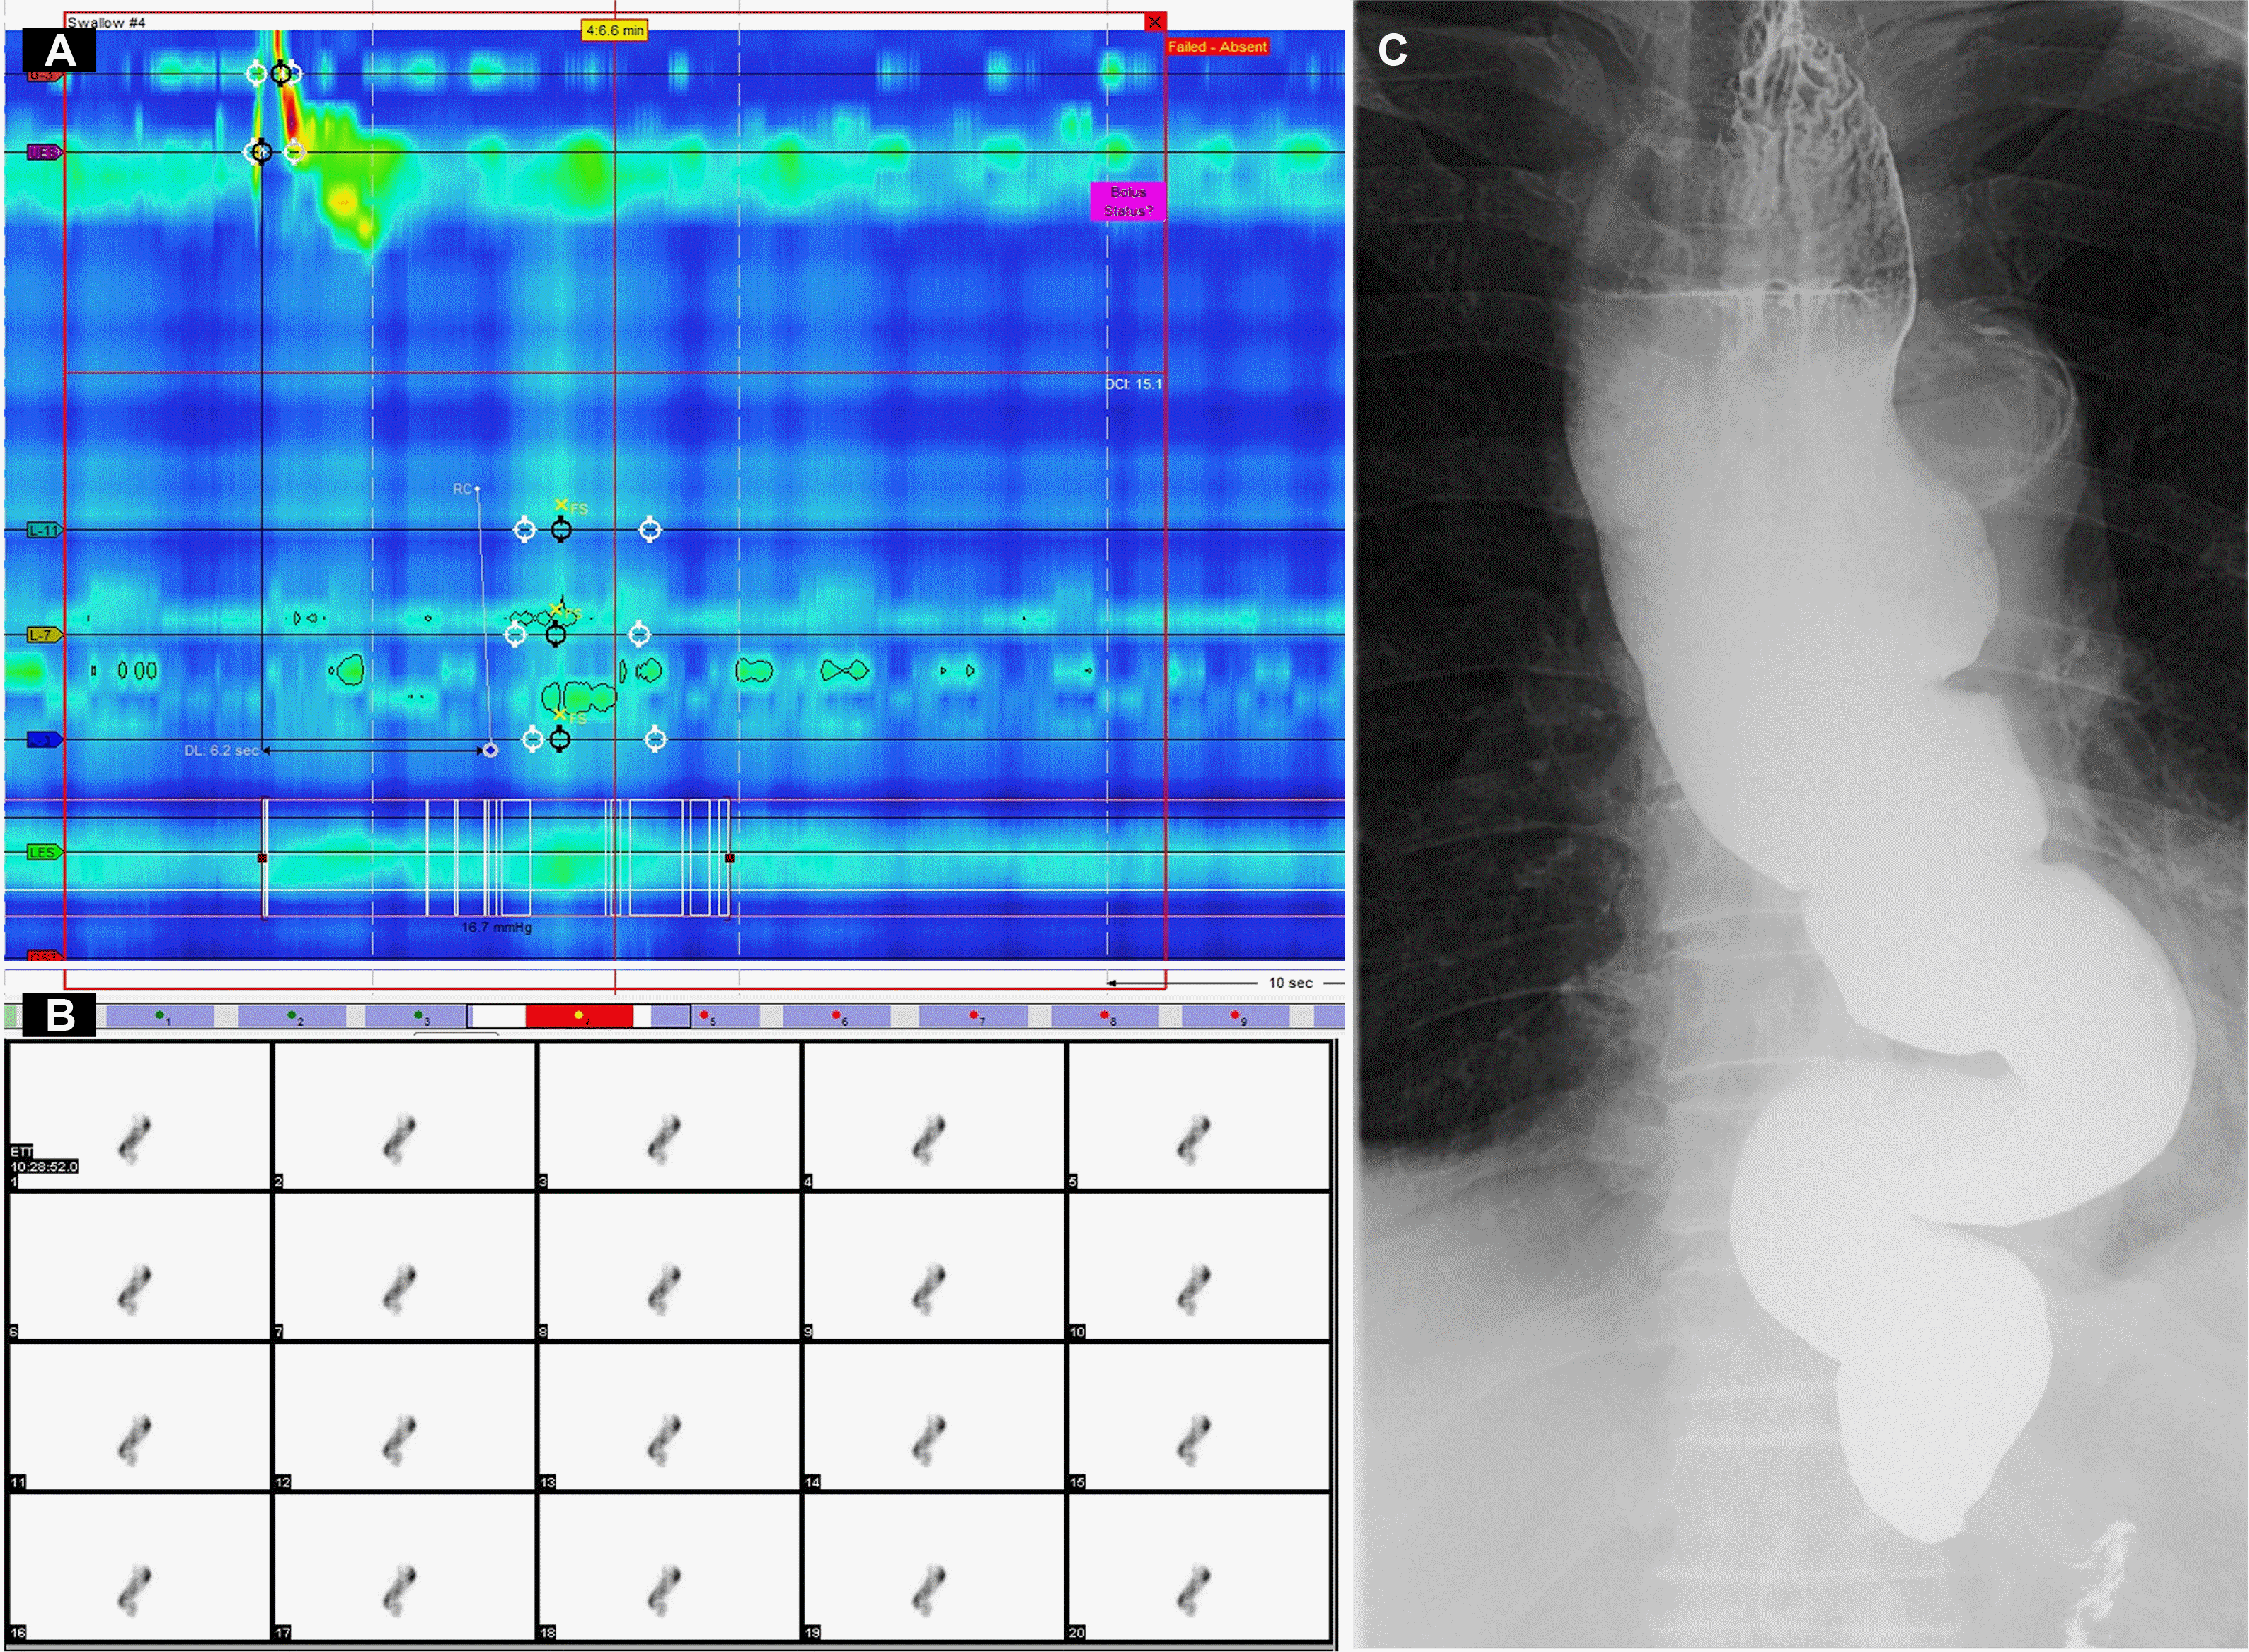Jump to swallow 9 in timeline strip
2249x1652 pixels.
1236,1017
